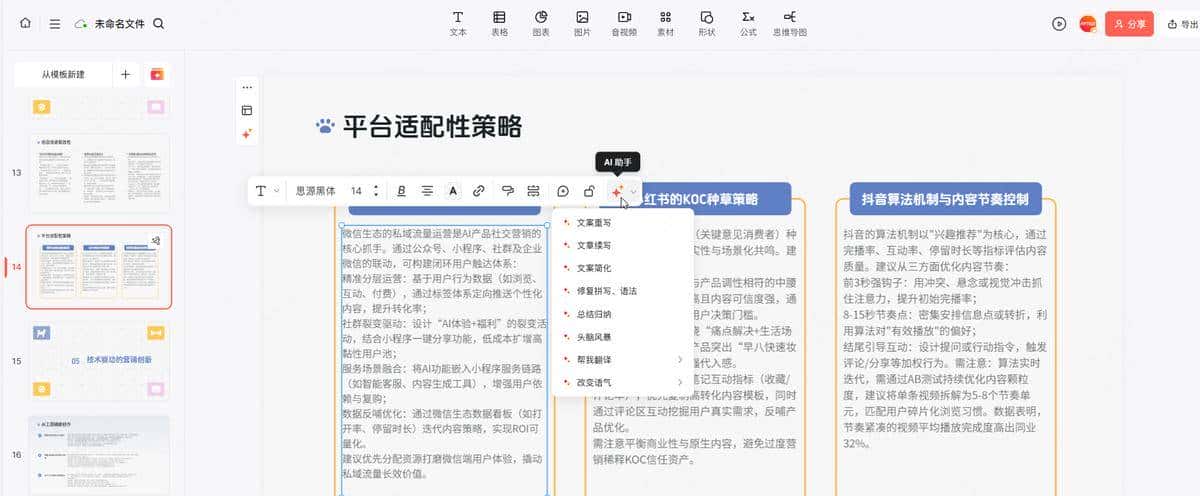Choose 头脑风暴 from the AI menu

click(x=622, y=337)
